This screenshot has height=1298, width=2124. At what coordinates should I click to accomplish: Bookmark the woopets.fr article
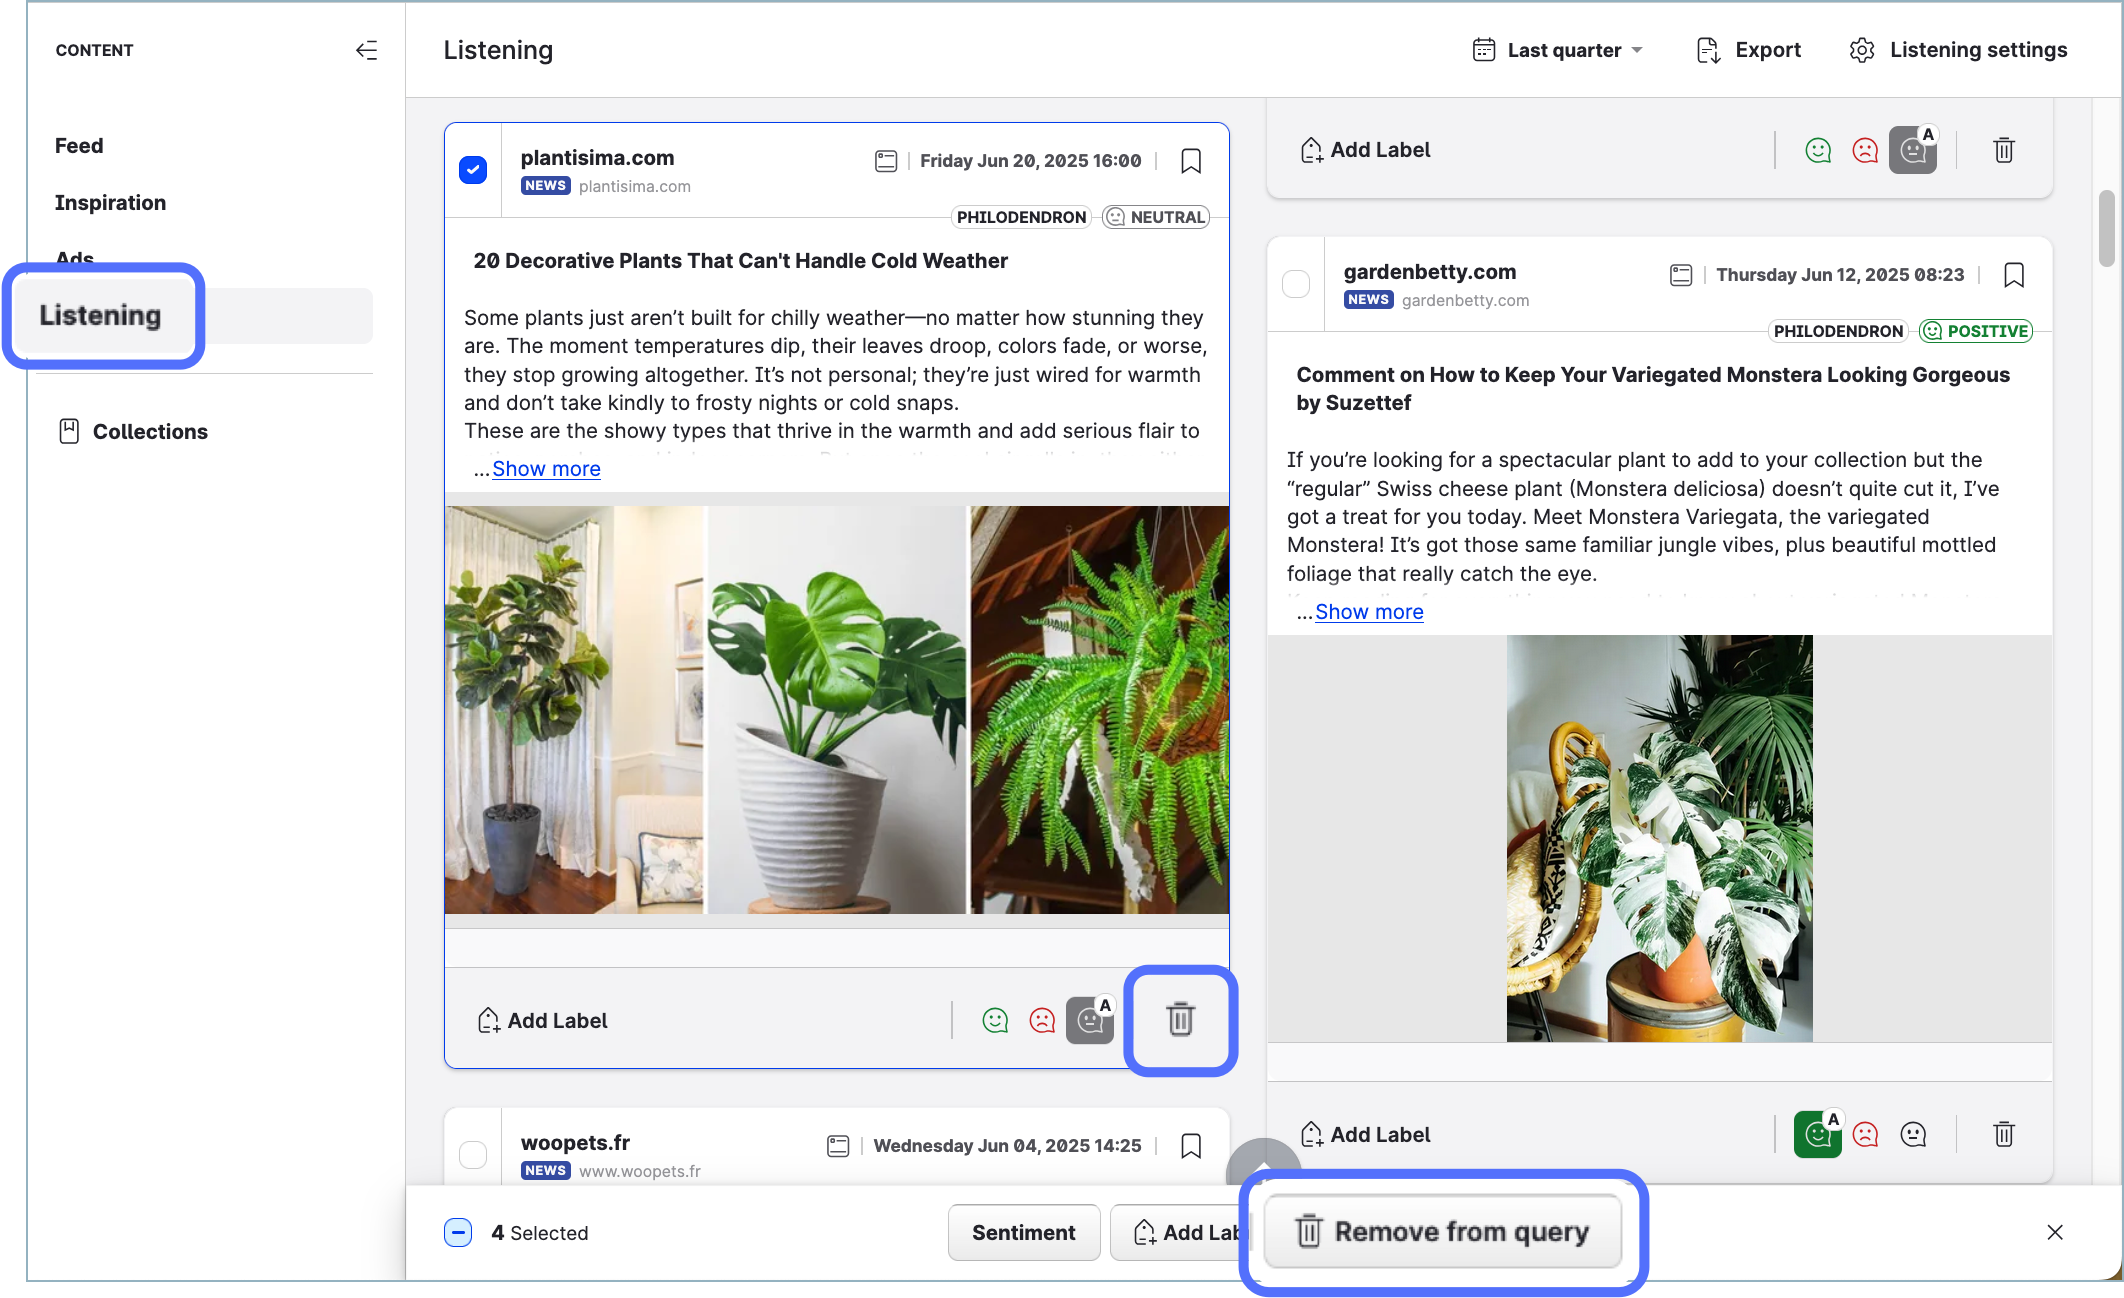click(x=1190, y=1146)
